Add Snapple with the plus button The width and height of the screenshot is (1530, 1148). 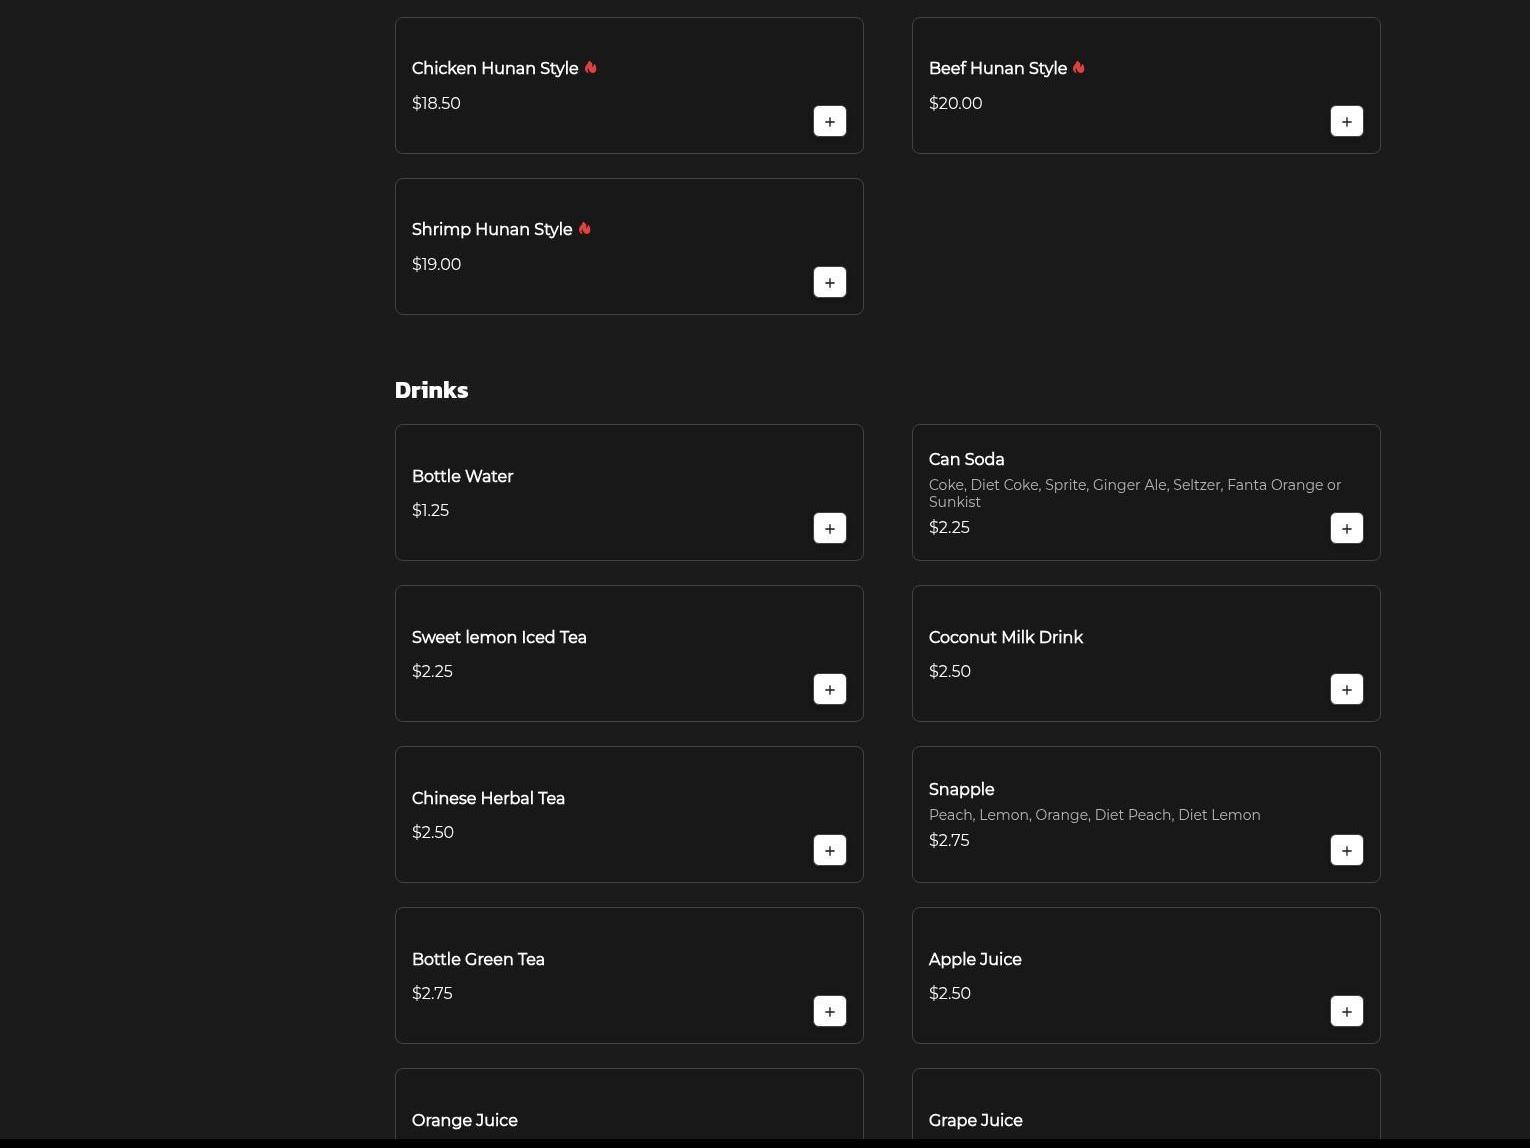coord(1346,850)
